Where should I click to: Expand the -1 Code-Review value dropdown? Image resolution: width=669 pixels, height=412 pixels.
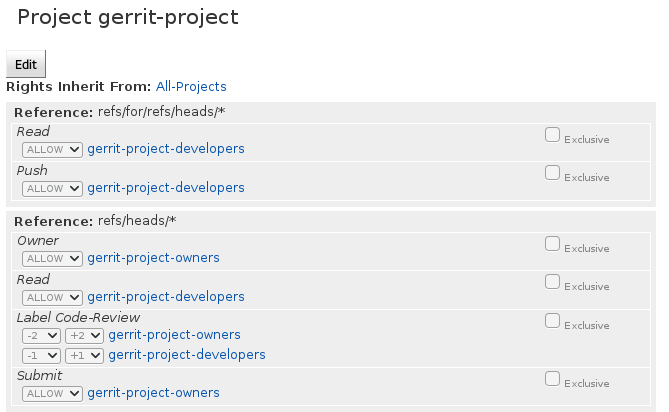pyautogui.click(x=41, y=355)
